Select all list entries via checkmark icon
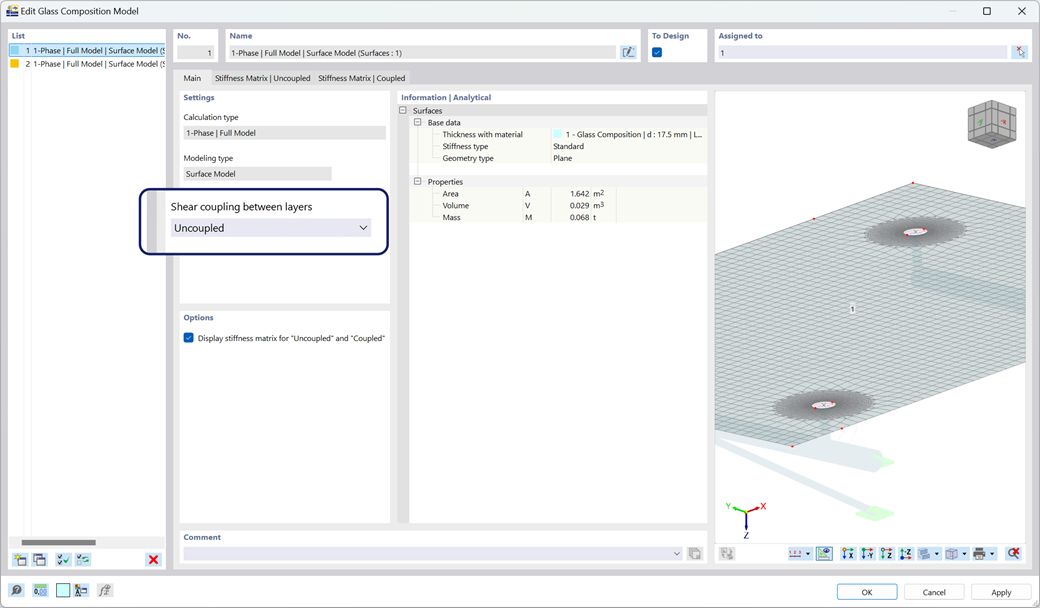 [62, 559]
